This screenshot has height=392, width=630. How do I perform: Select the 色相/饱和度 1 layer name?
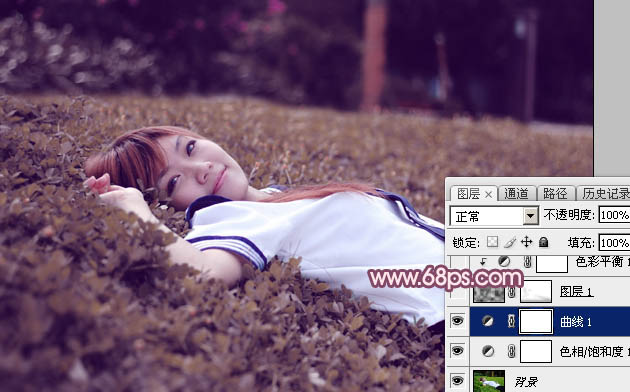tap(594, 351)
